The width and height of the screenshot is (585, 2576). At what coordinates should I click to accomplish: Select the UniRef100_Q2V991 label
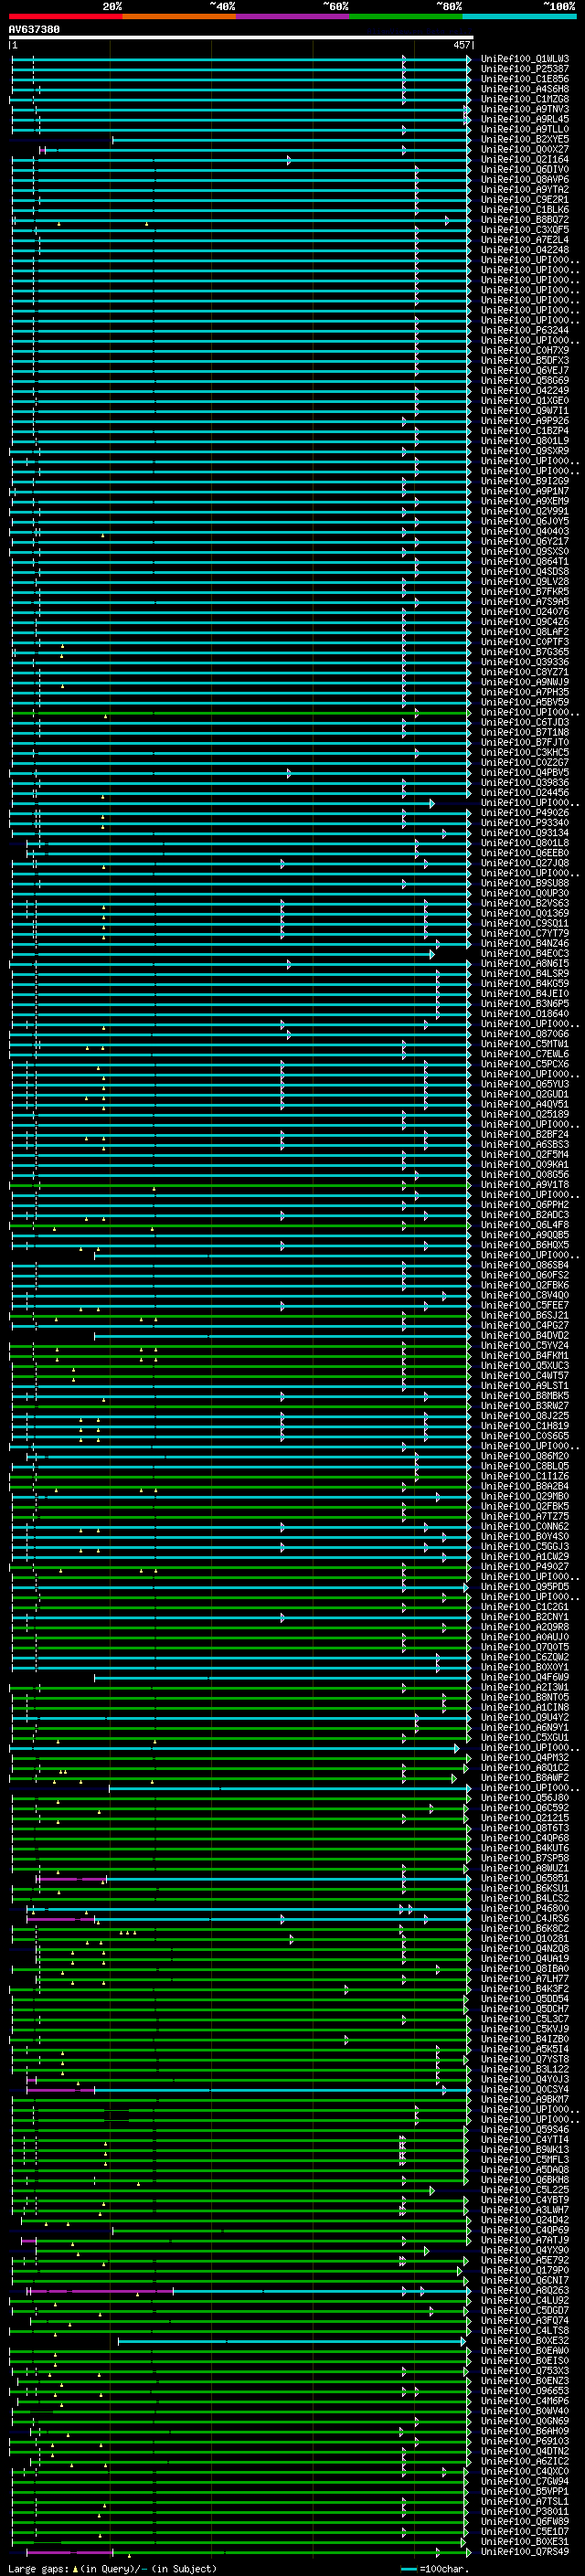[525, 511]
